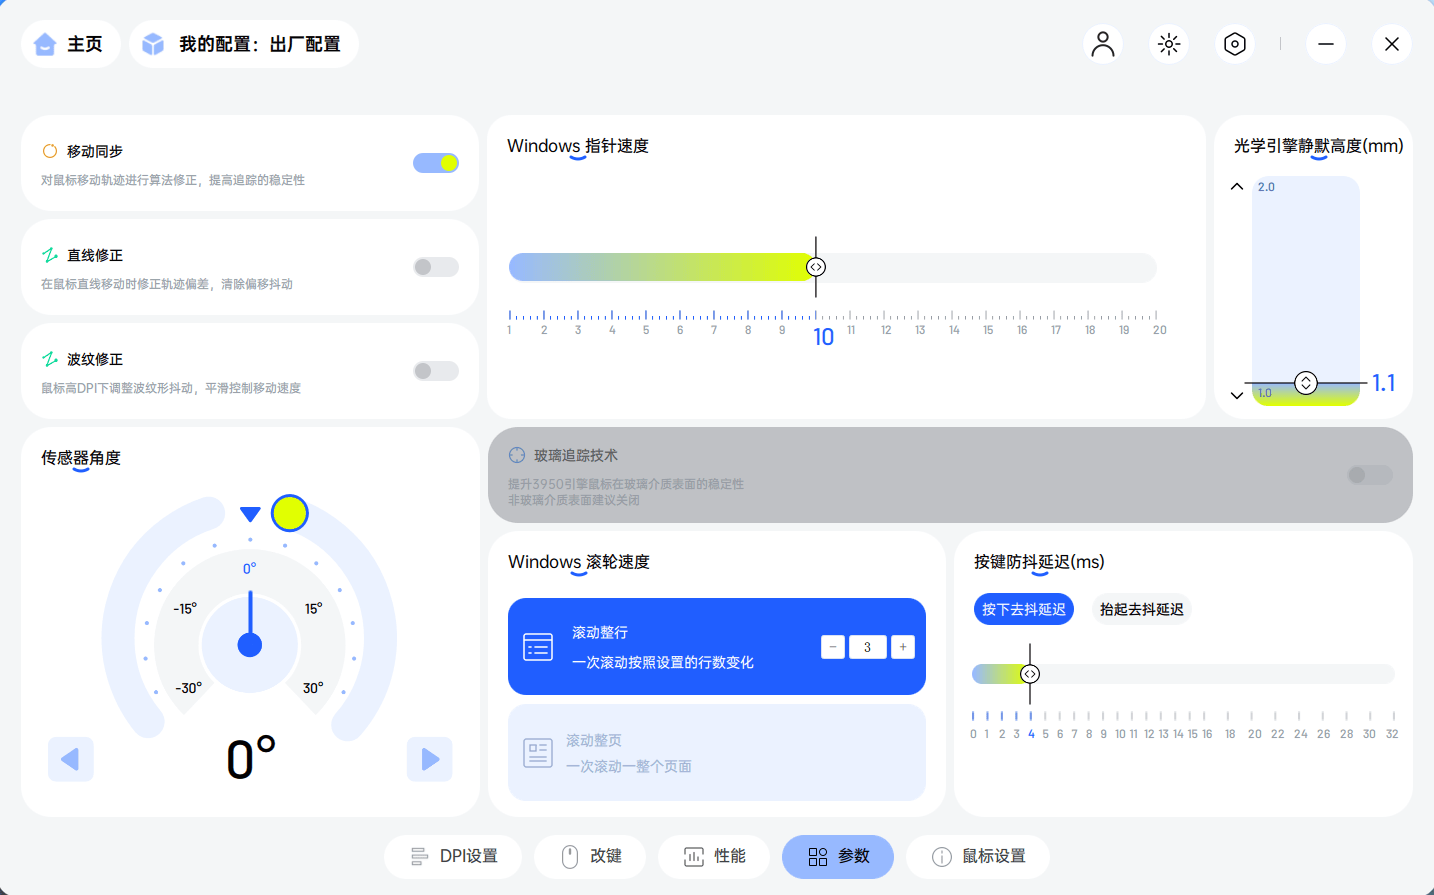
Task: Switch to the 抬起去抖延迟 tab
Action: click(1142, 609)
